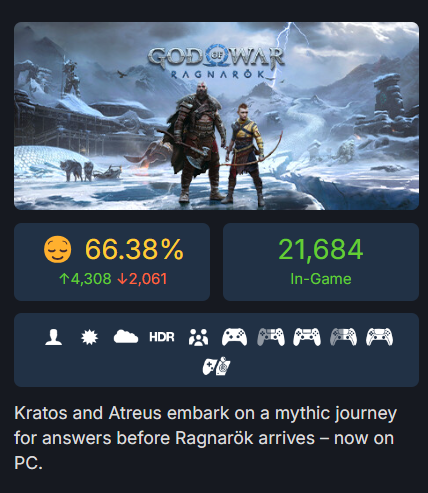
Task: Click the 66.38% review rating score
Action: 134,249
